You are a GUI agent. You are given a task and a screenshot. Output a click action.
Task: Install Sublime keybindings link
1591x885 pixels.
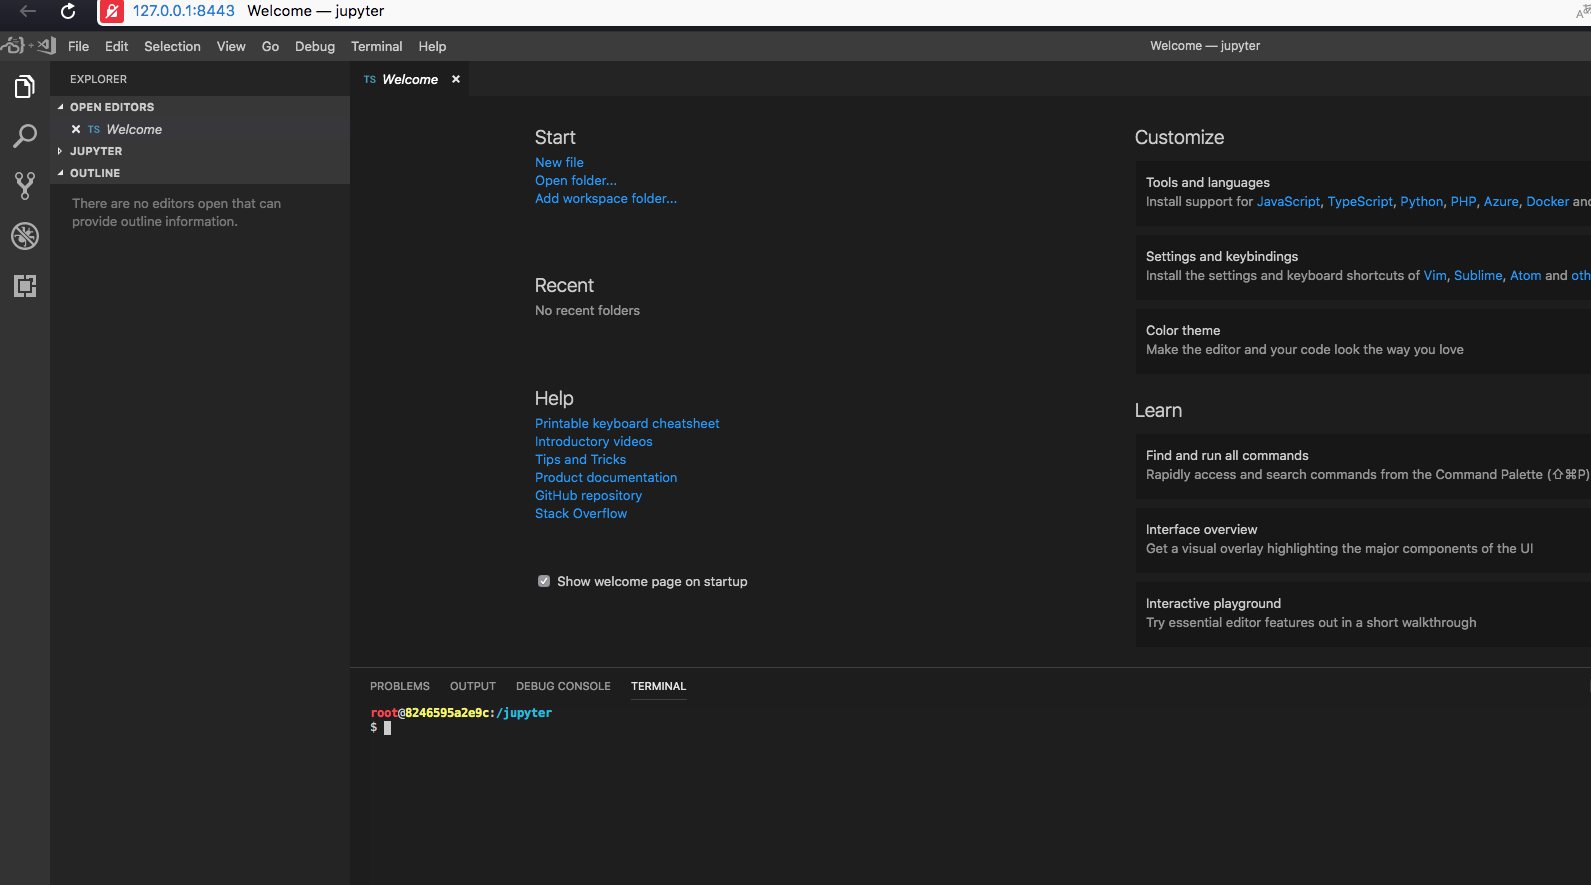click(1478, 275)
